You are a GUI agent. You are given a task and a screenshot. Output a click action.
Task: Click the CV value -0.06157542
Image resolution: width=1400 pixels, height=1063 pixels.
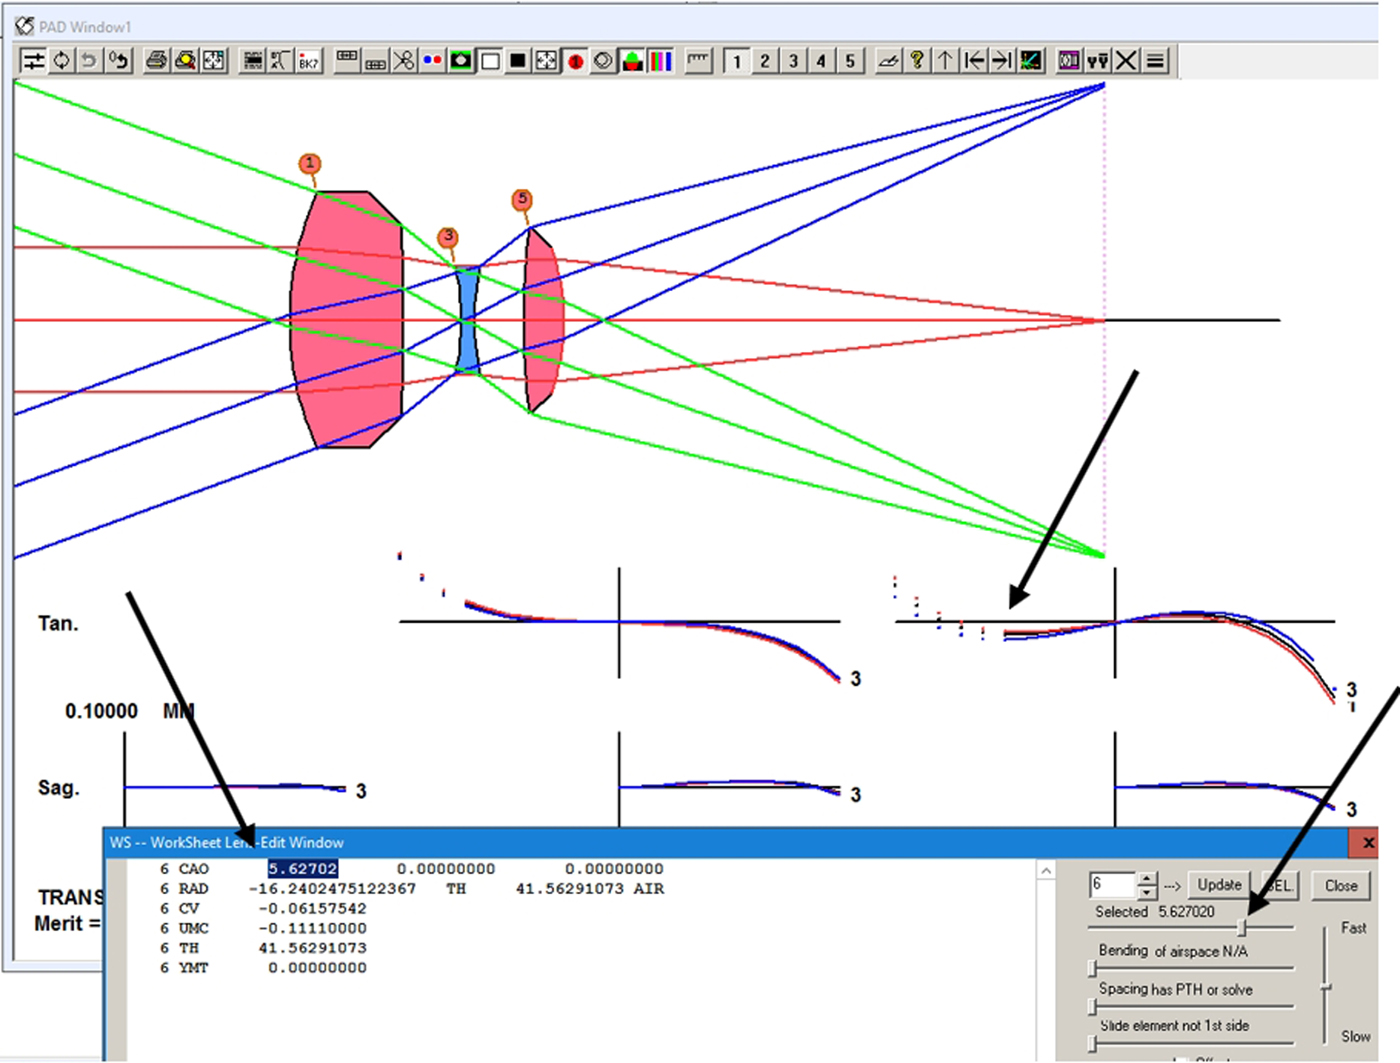coord(312,909)
